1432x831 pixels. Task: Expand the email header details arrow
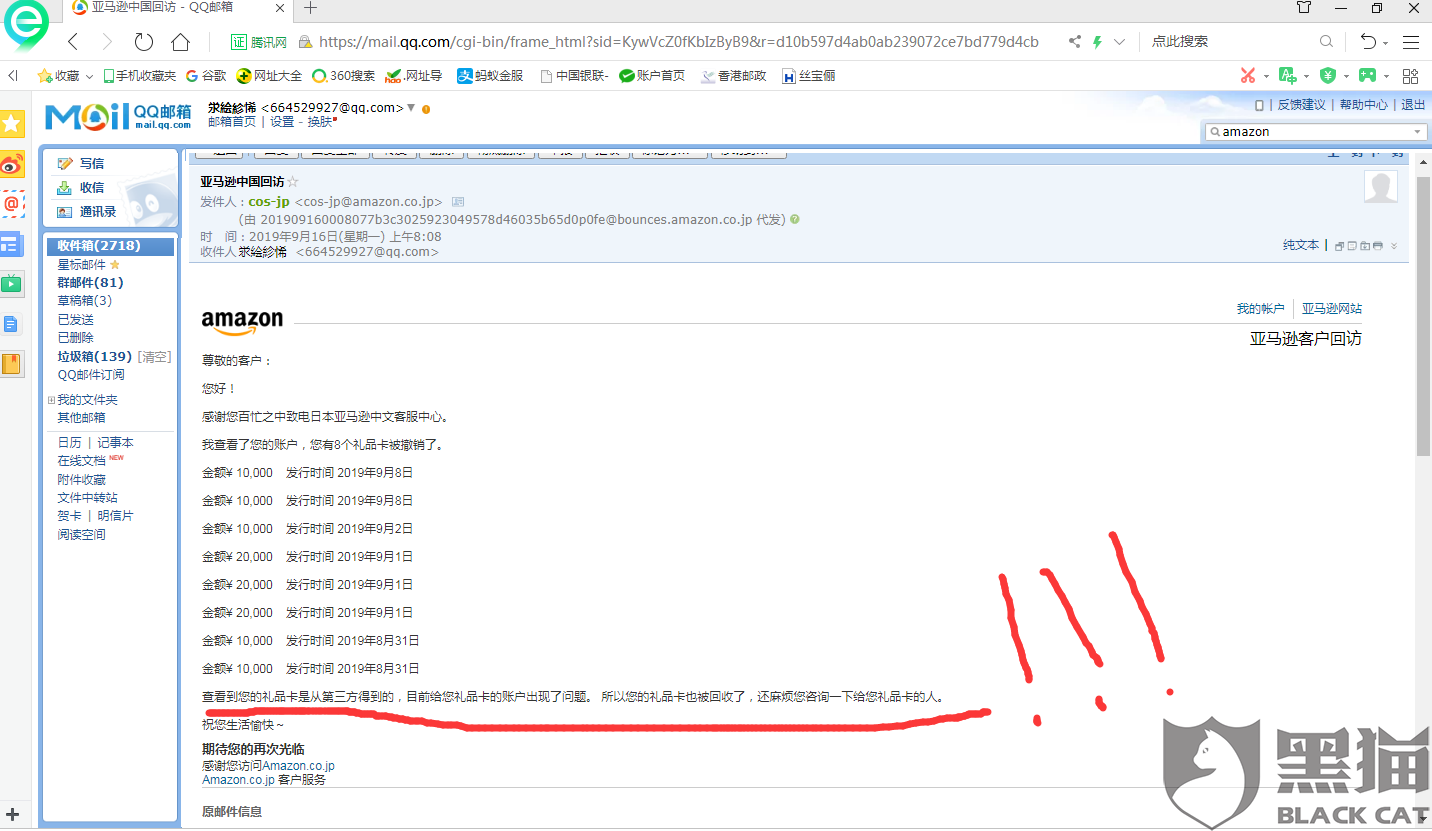coord(1394,246)
